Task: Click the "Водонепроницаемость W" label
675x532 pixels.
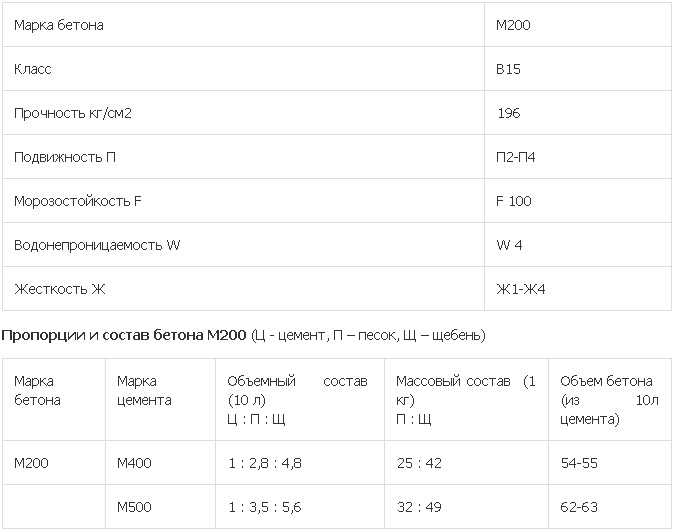Action: coord(97,245)
